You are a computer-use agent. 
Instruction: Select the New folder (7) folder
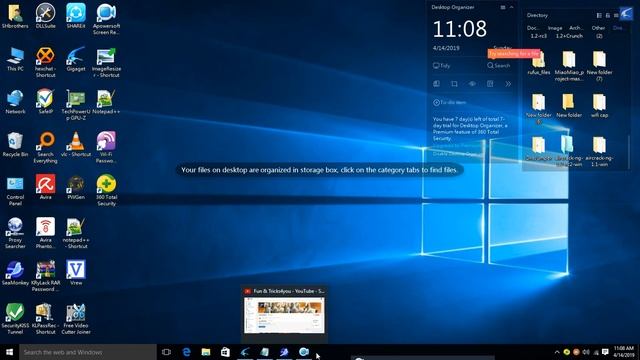coord(599,65)
